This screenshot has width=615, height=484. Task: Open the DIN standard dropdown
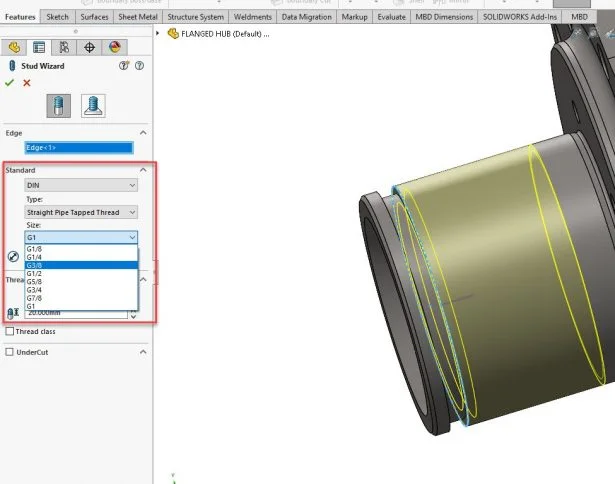(81, 185)
